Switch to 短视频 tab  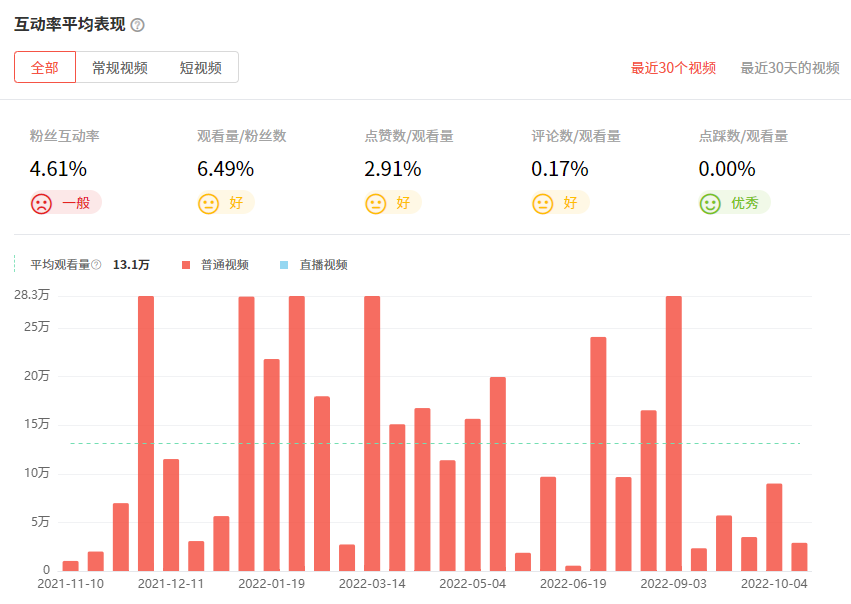click(x=201, y=68)
